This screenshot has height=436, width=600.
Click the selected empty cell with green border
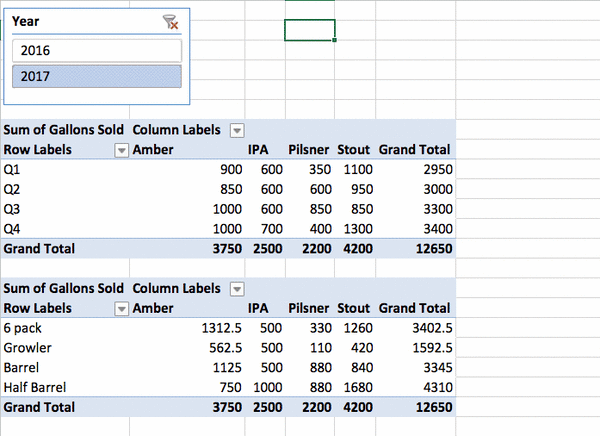click(x=309, y=30)
